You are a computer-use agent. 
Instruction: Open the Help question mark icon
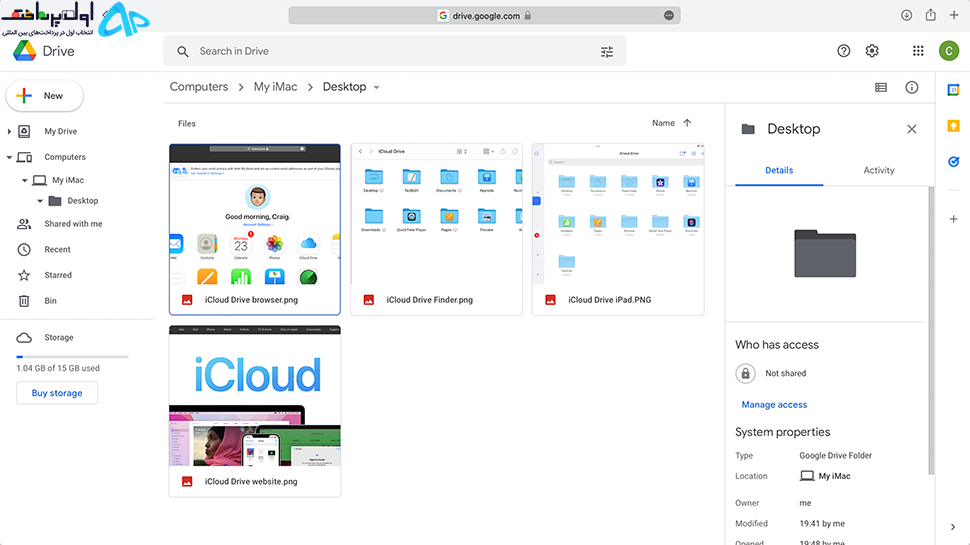pos(844,51)
